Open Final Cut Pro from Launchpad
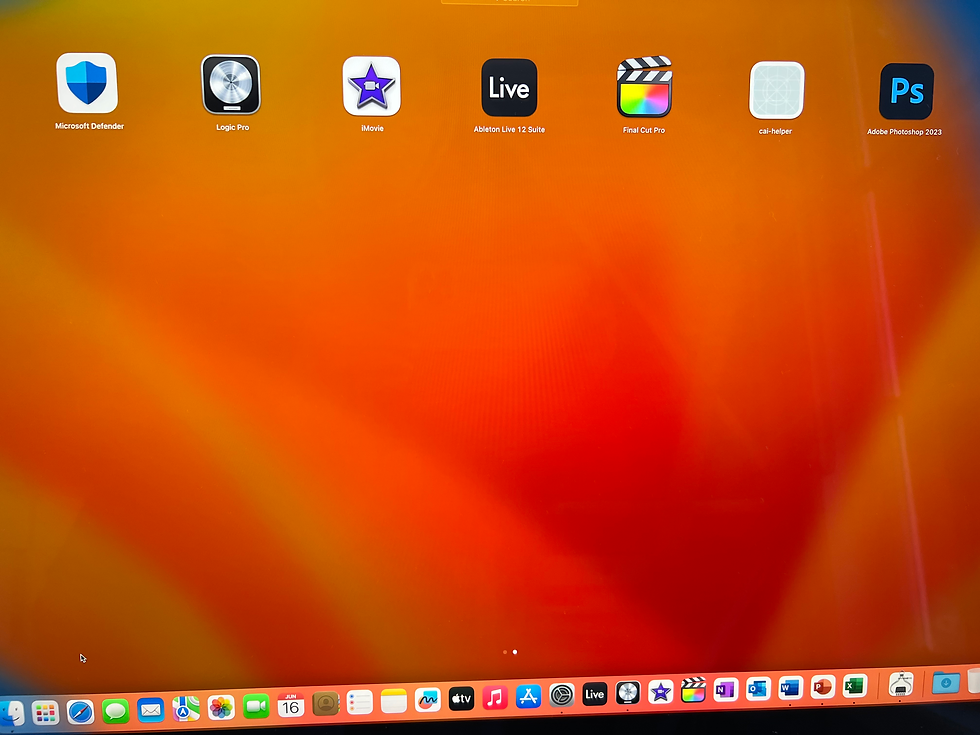Screen dimensions: 980x735 click(644, 87)
